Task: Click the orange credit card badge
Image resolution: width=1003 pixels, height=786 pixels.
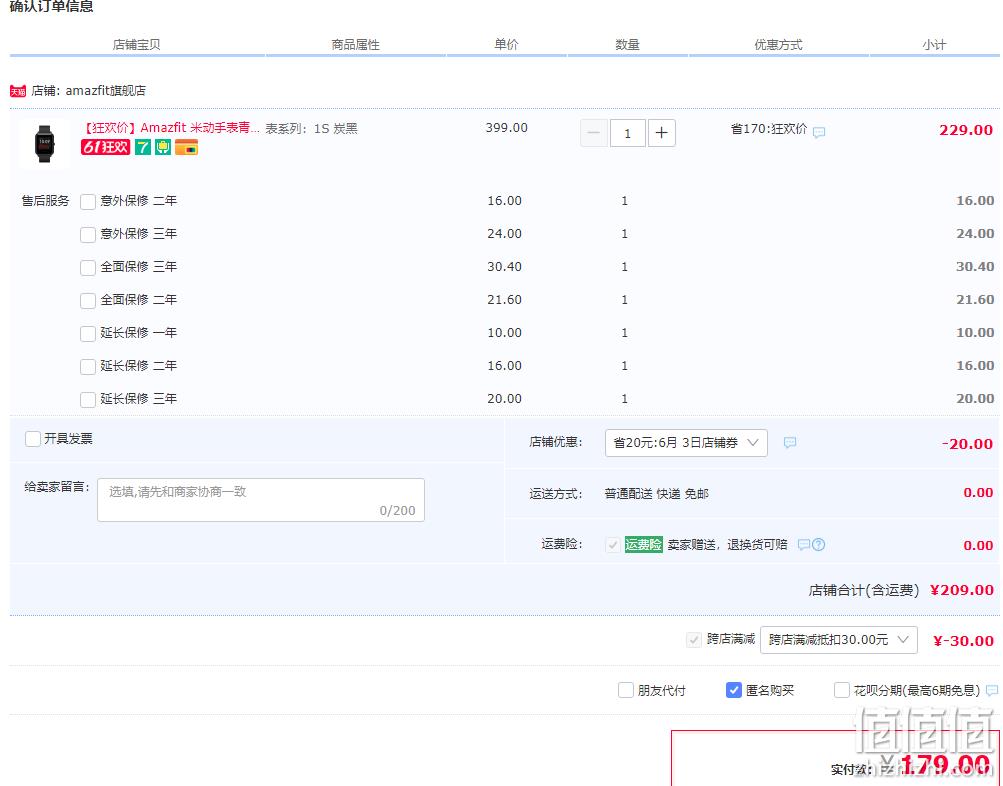Action: click(187, 147)
